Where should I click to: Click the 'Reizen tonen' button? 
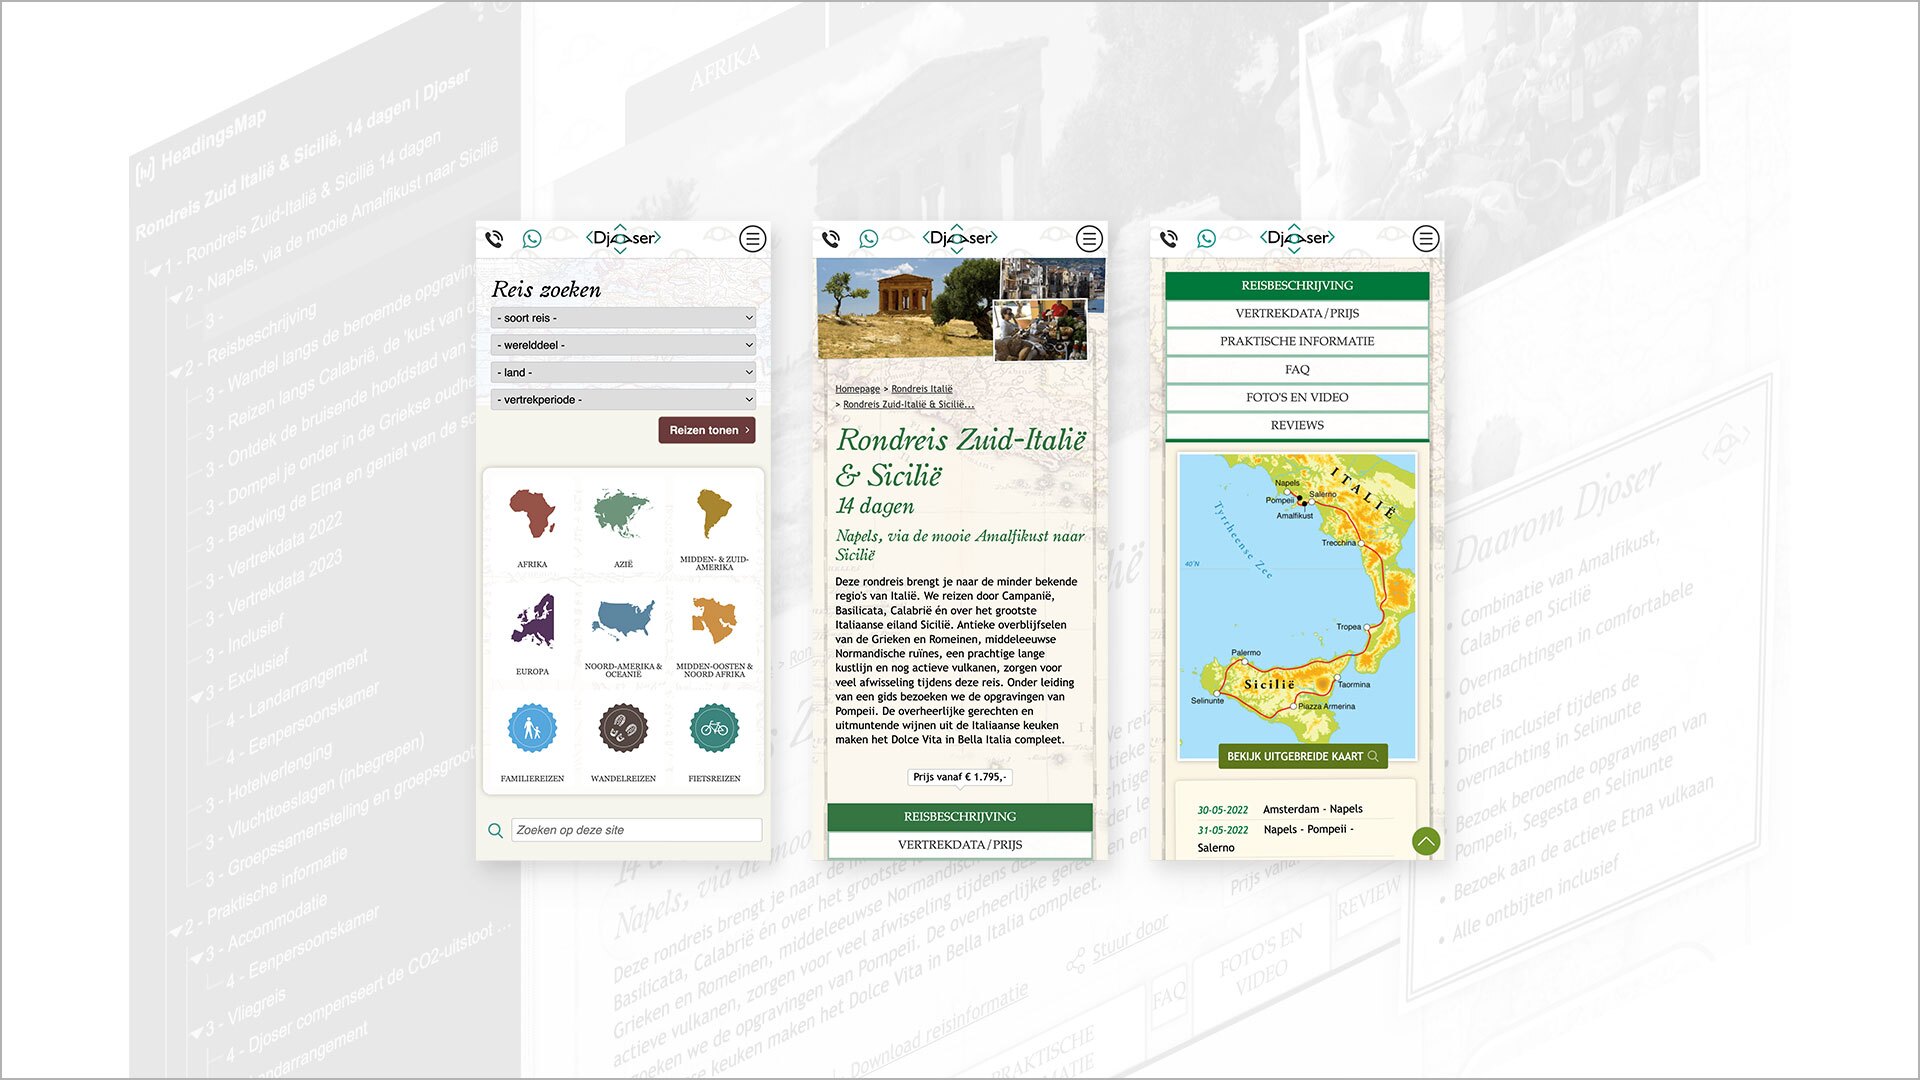point(707,430)
